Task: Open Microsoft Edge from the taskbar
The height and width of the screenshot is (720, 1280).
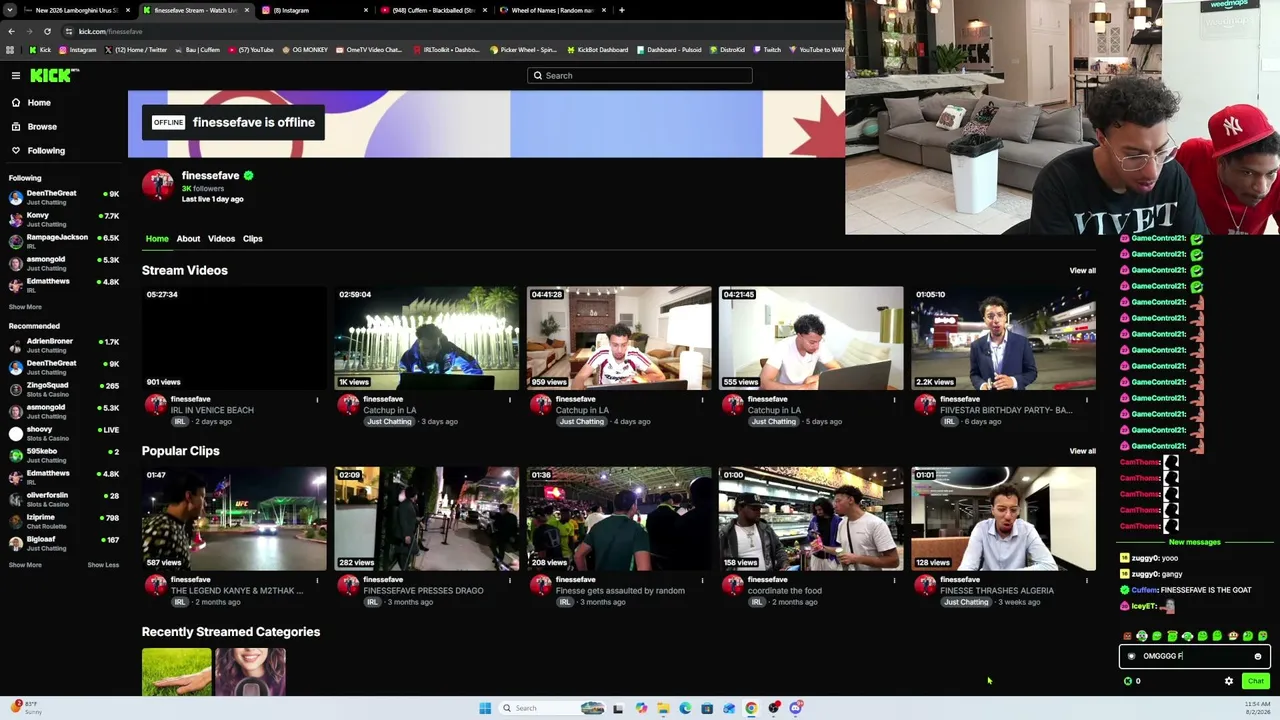Action: coord(685,708)
